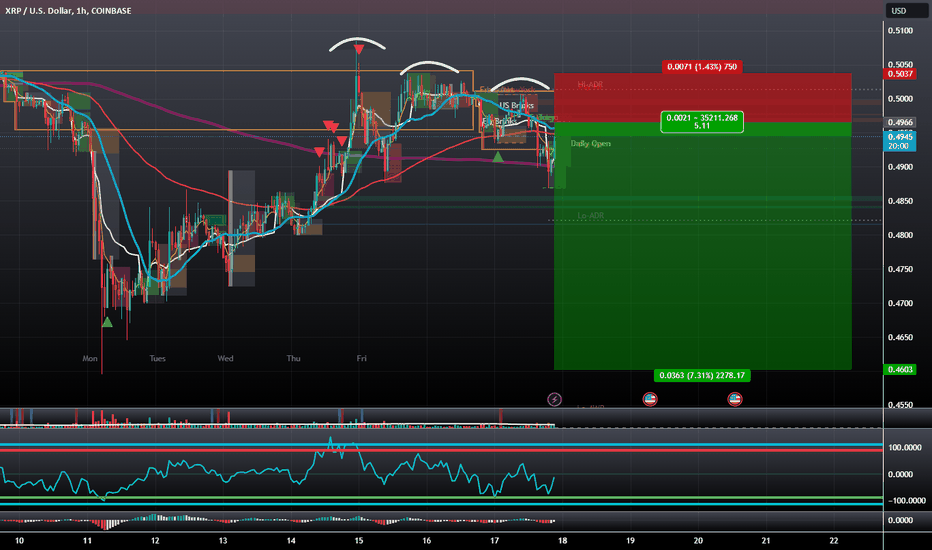The width and height of the screenshot is (932, 550).
Task: Open the second US flag economic event icon
Action: click(735, 399)
